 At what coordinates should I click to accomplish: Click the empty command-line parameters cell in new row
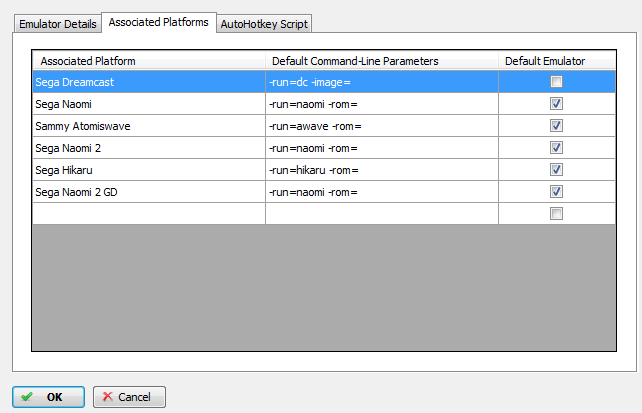coord(382,214)
